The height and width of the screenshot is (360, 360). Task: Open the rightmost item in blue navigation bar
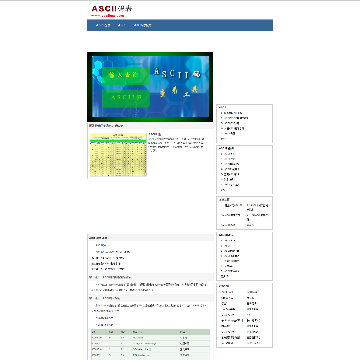[142, 25]
